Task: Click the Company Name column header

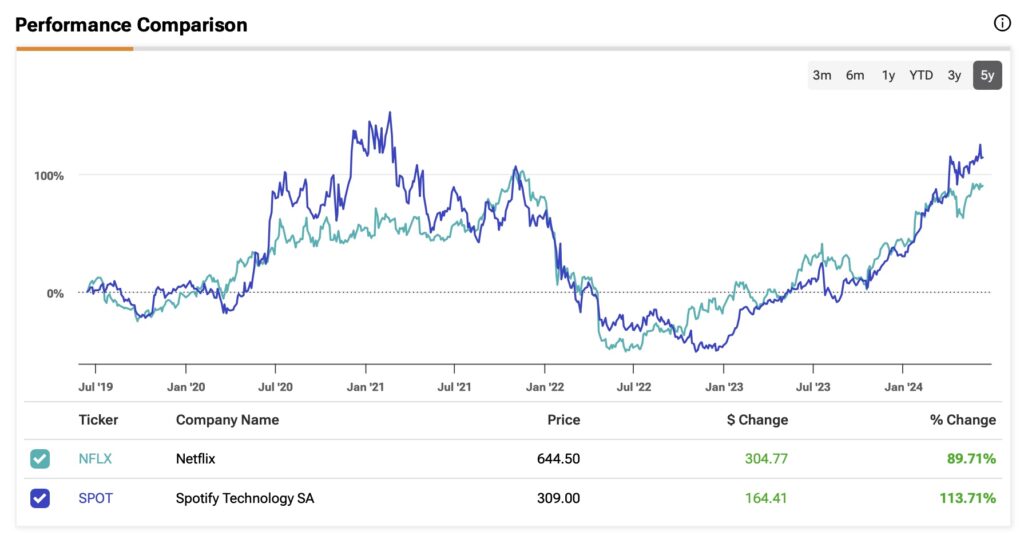Action: [x=227, y=420]
